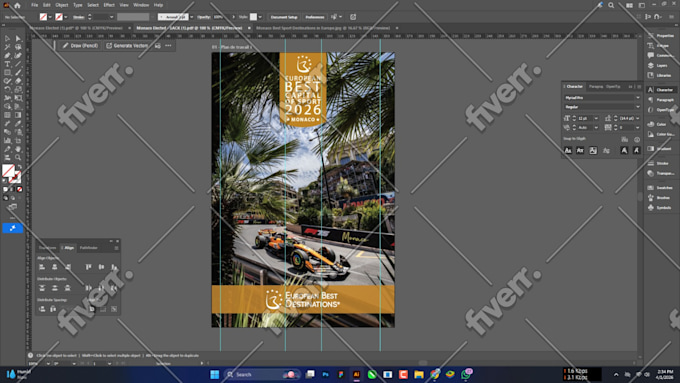The image size is (680, 383).
Task: Swap fill and stroke arrow
Action: 20,167
